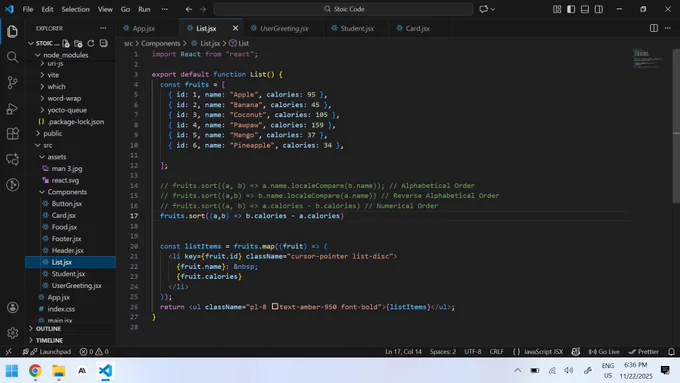The height and width of the screenshot is (383, 680).
Task: Go forward in navigation history
Action: coord(203,9)
